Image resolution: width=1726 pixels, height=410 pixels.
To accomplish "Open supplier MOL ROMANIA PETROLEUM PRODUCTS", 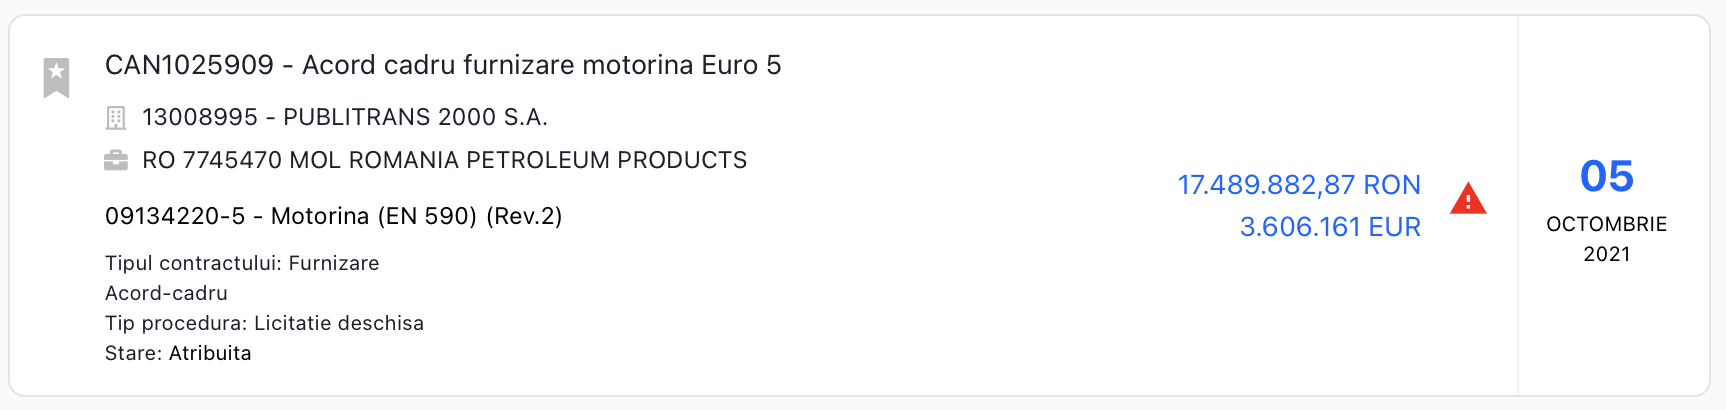I will pyautogui.click(x=445, y=160).
